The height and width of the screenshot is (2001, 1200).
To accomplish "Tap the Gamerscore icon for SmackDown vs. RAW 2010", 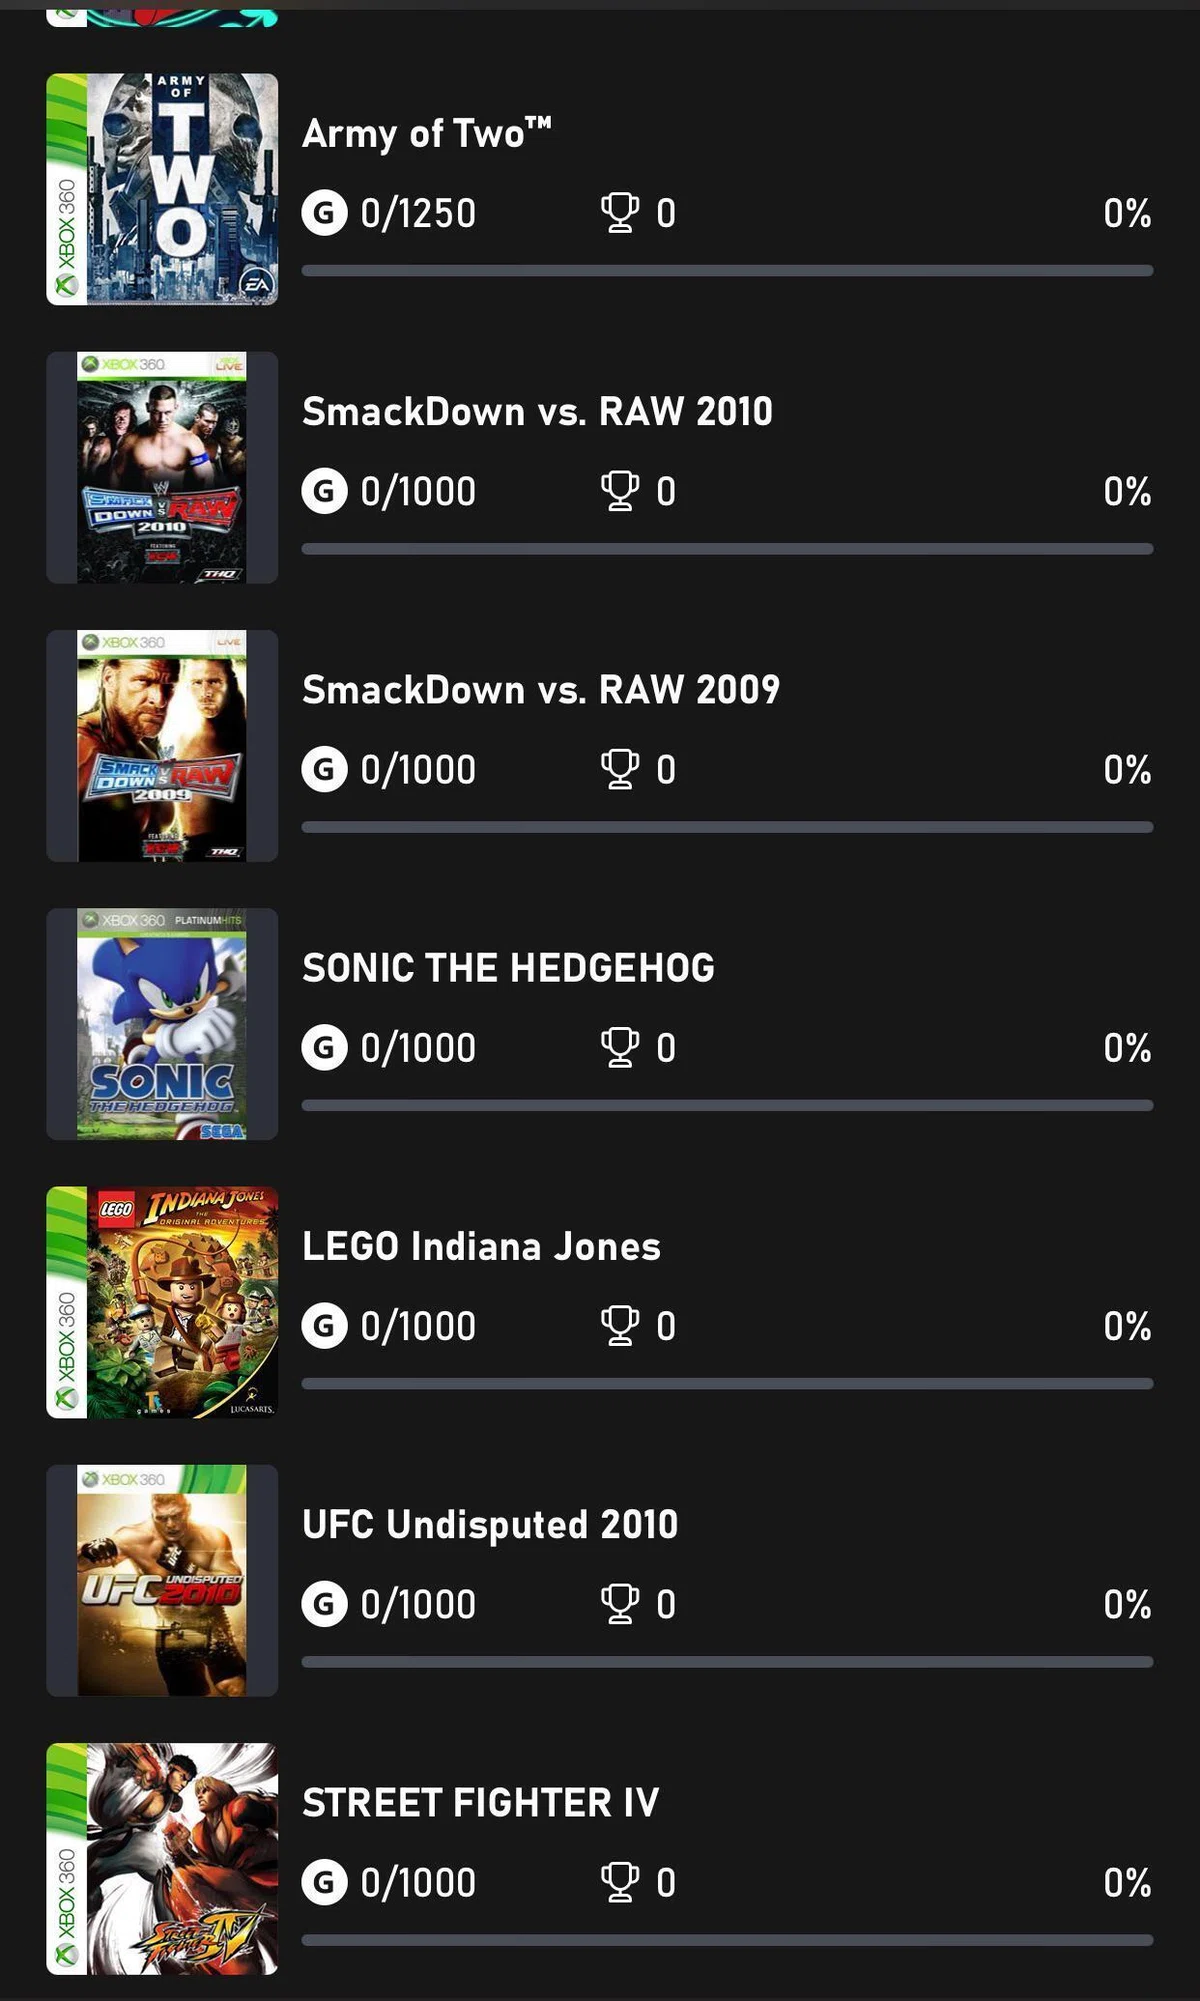I will tap(324, 491).
